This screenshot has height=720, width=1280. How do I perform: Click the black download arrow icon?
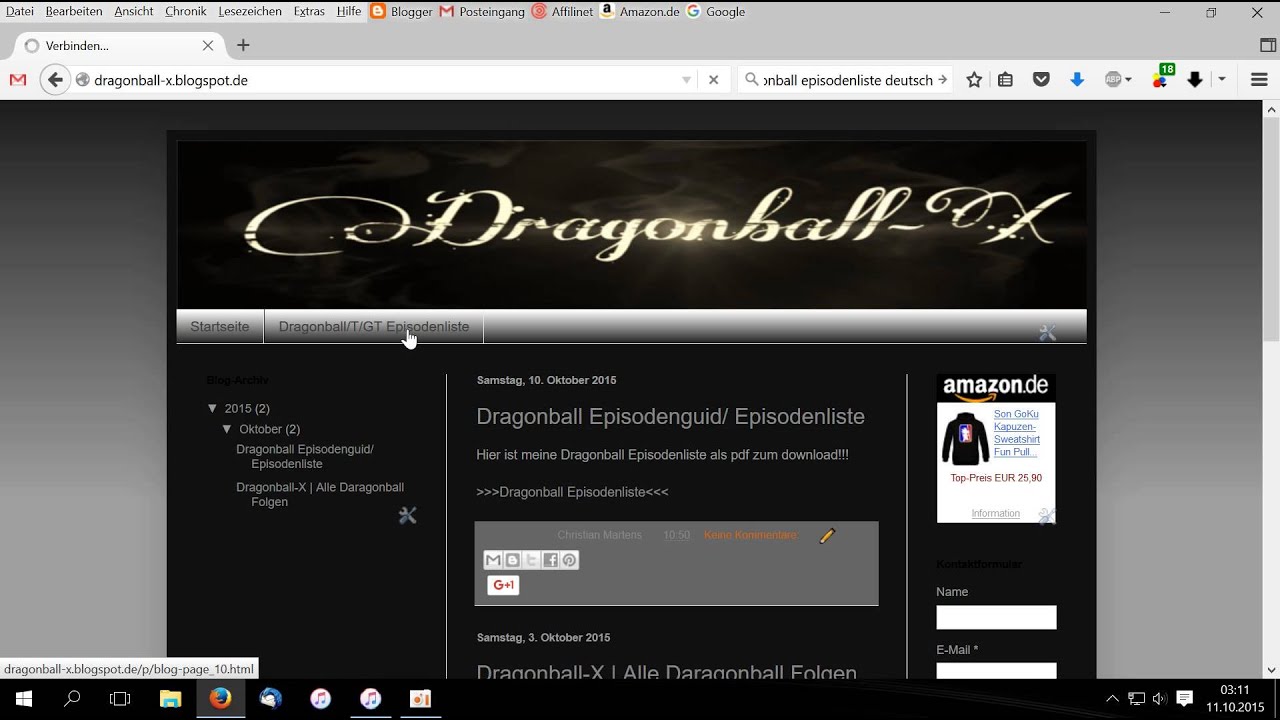coord(1194,80)
